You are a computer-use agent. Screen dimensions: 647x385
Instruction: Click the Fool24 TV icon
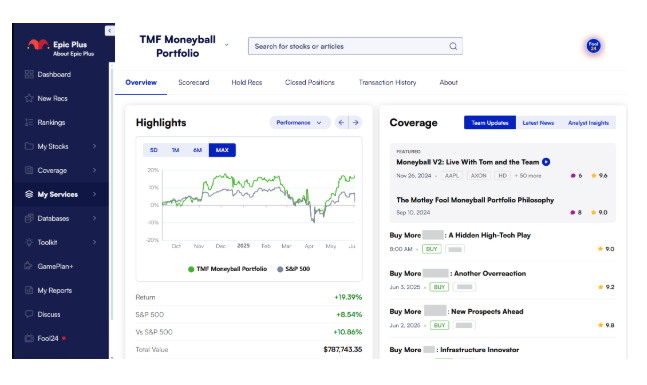[29, 338]
